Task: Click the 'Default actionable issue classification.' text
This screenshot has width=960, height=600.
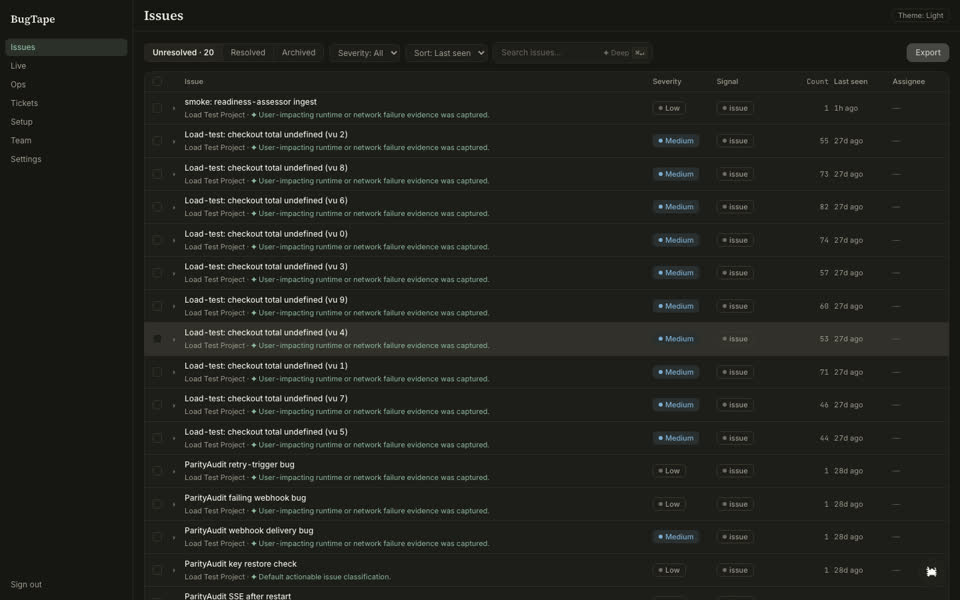Action: (x=324, y=577)
